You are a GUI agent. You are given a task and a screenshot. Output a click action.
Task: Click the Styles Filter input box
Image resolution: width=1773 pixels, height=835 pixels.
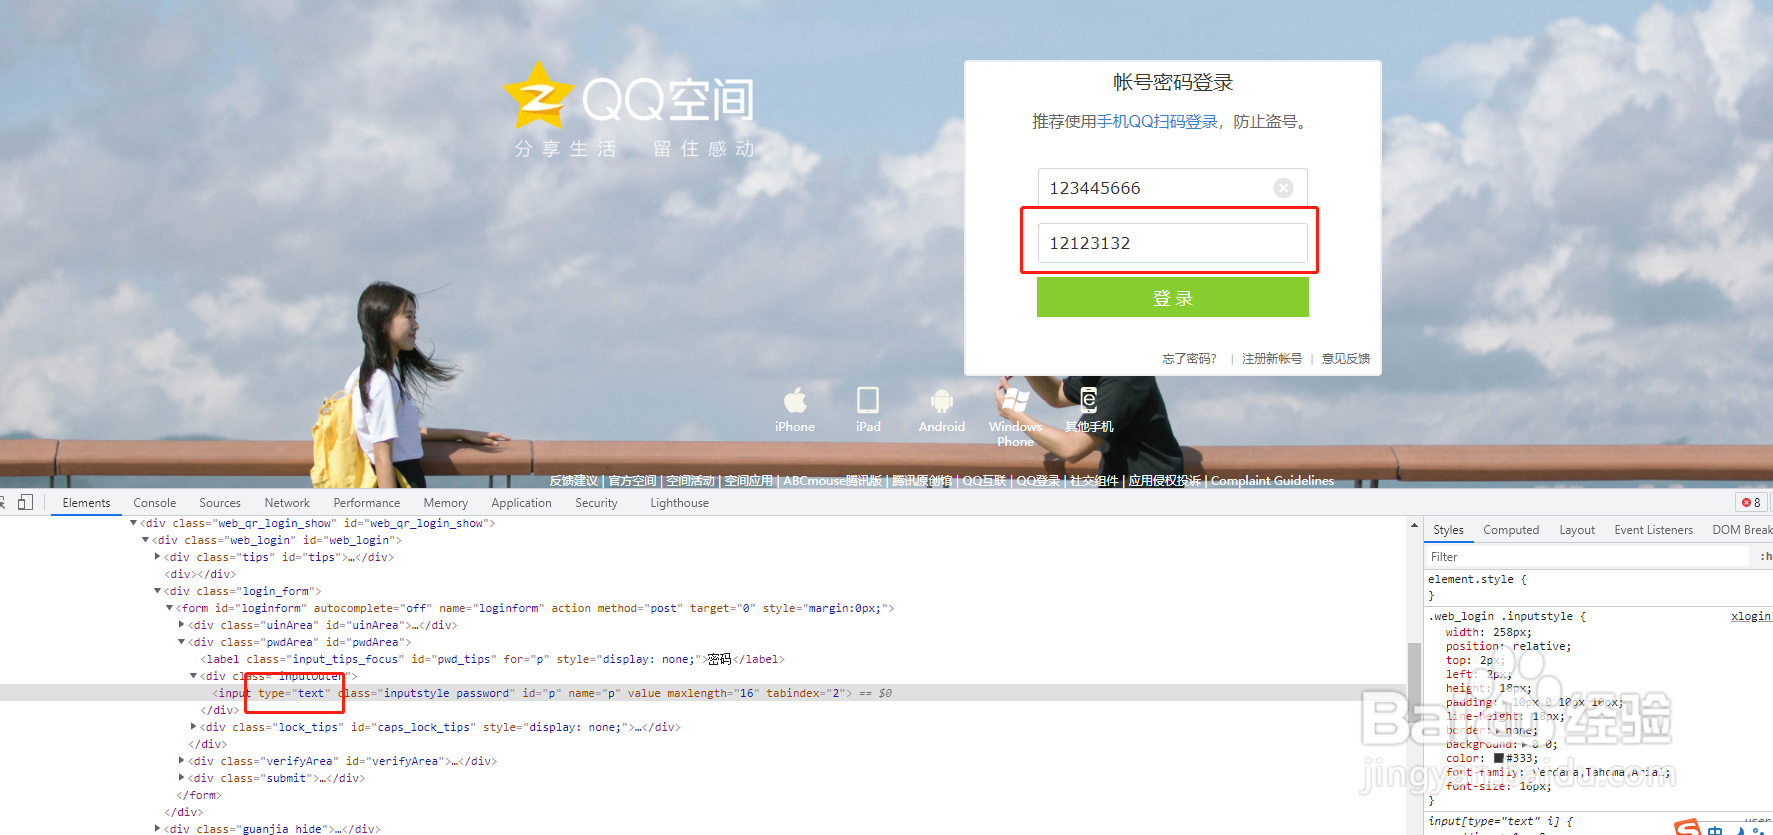point(1590,556)
